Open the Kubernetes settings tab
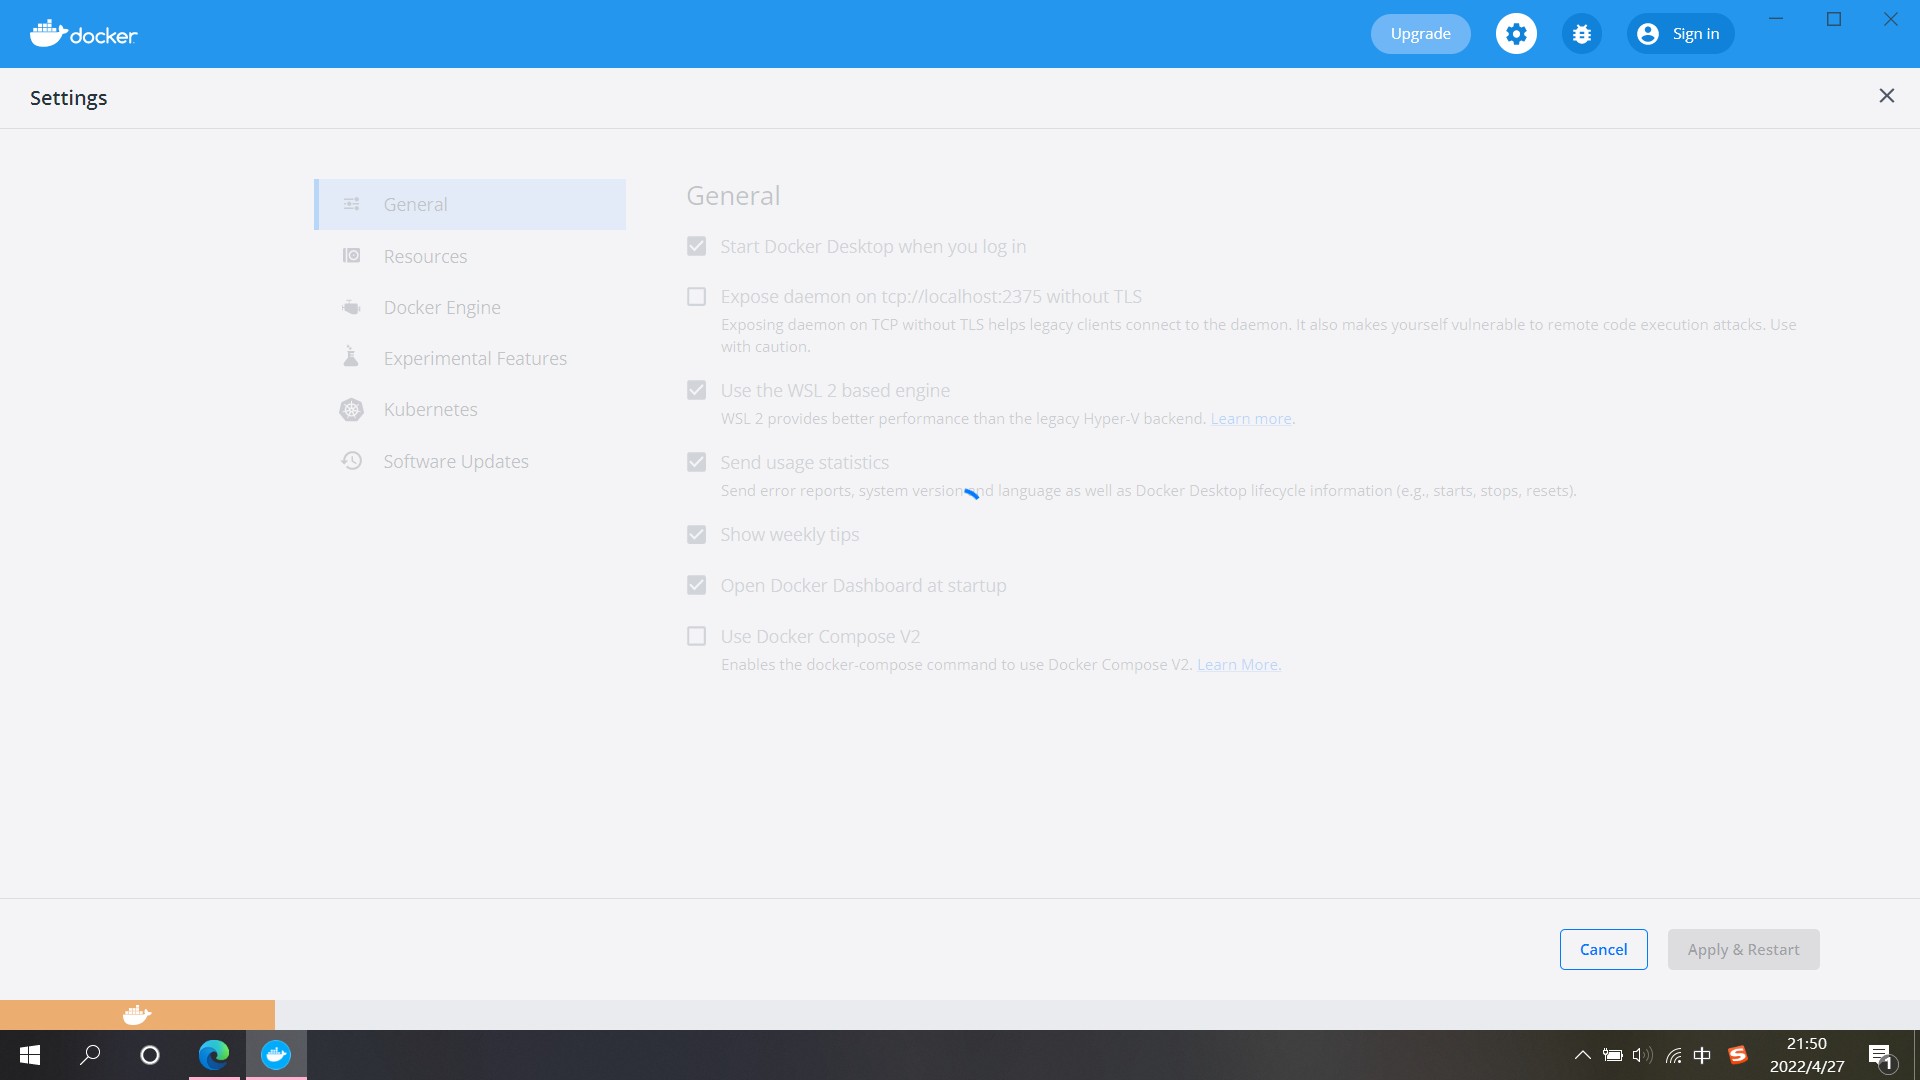 point(470,409)
